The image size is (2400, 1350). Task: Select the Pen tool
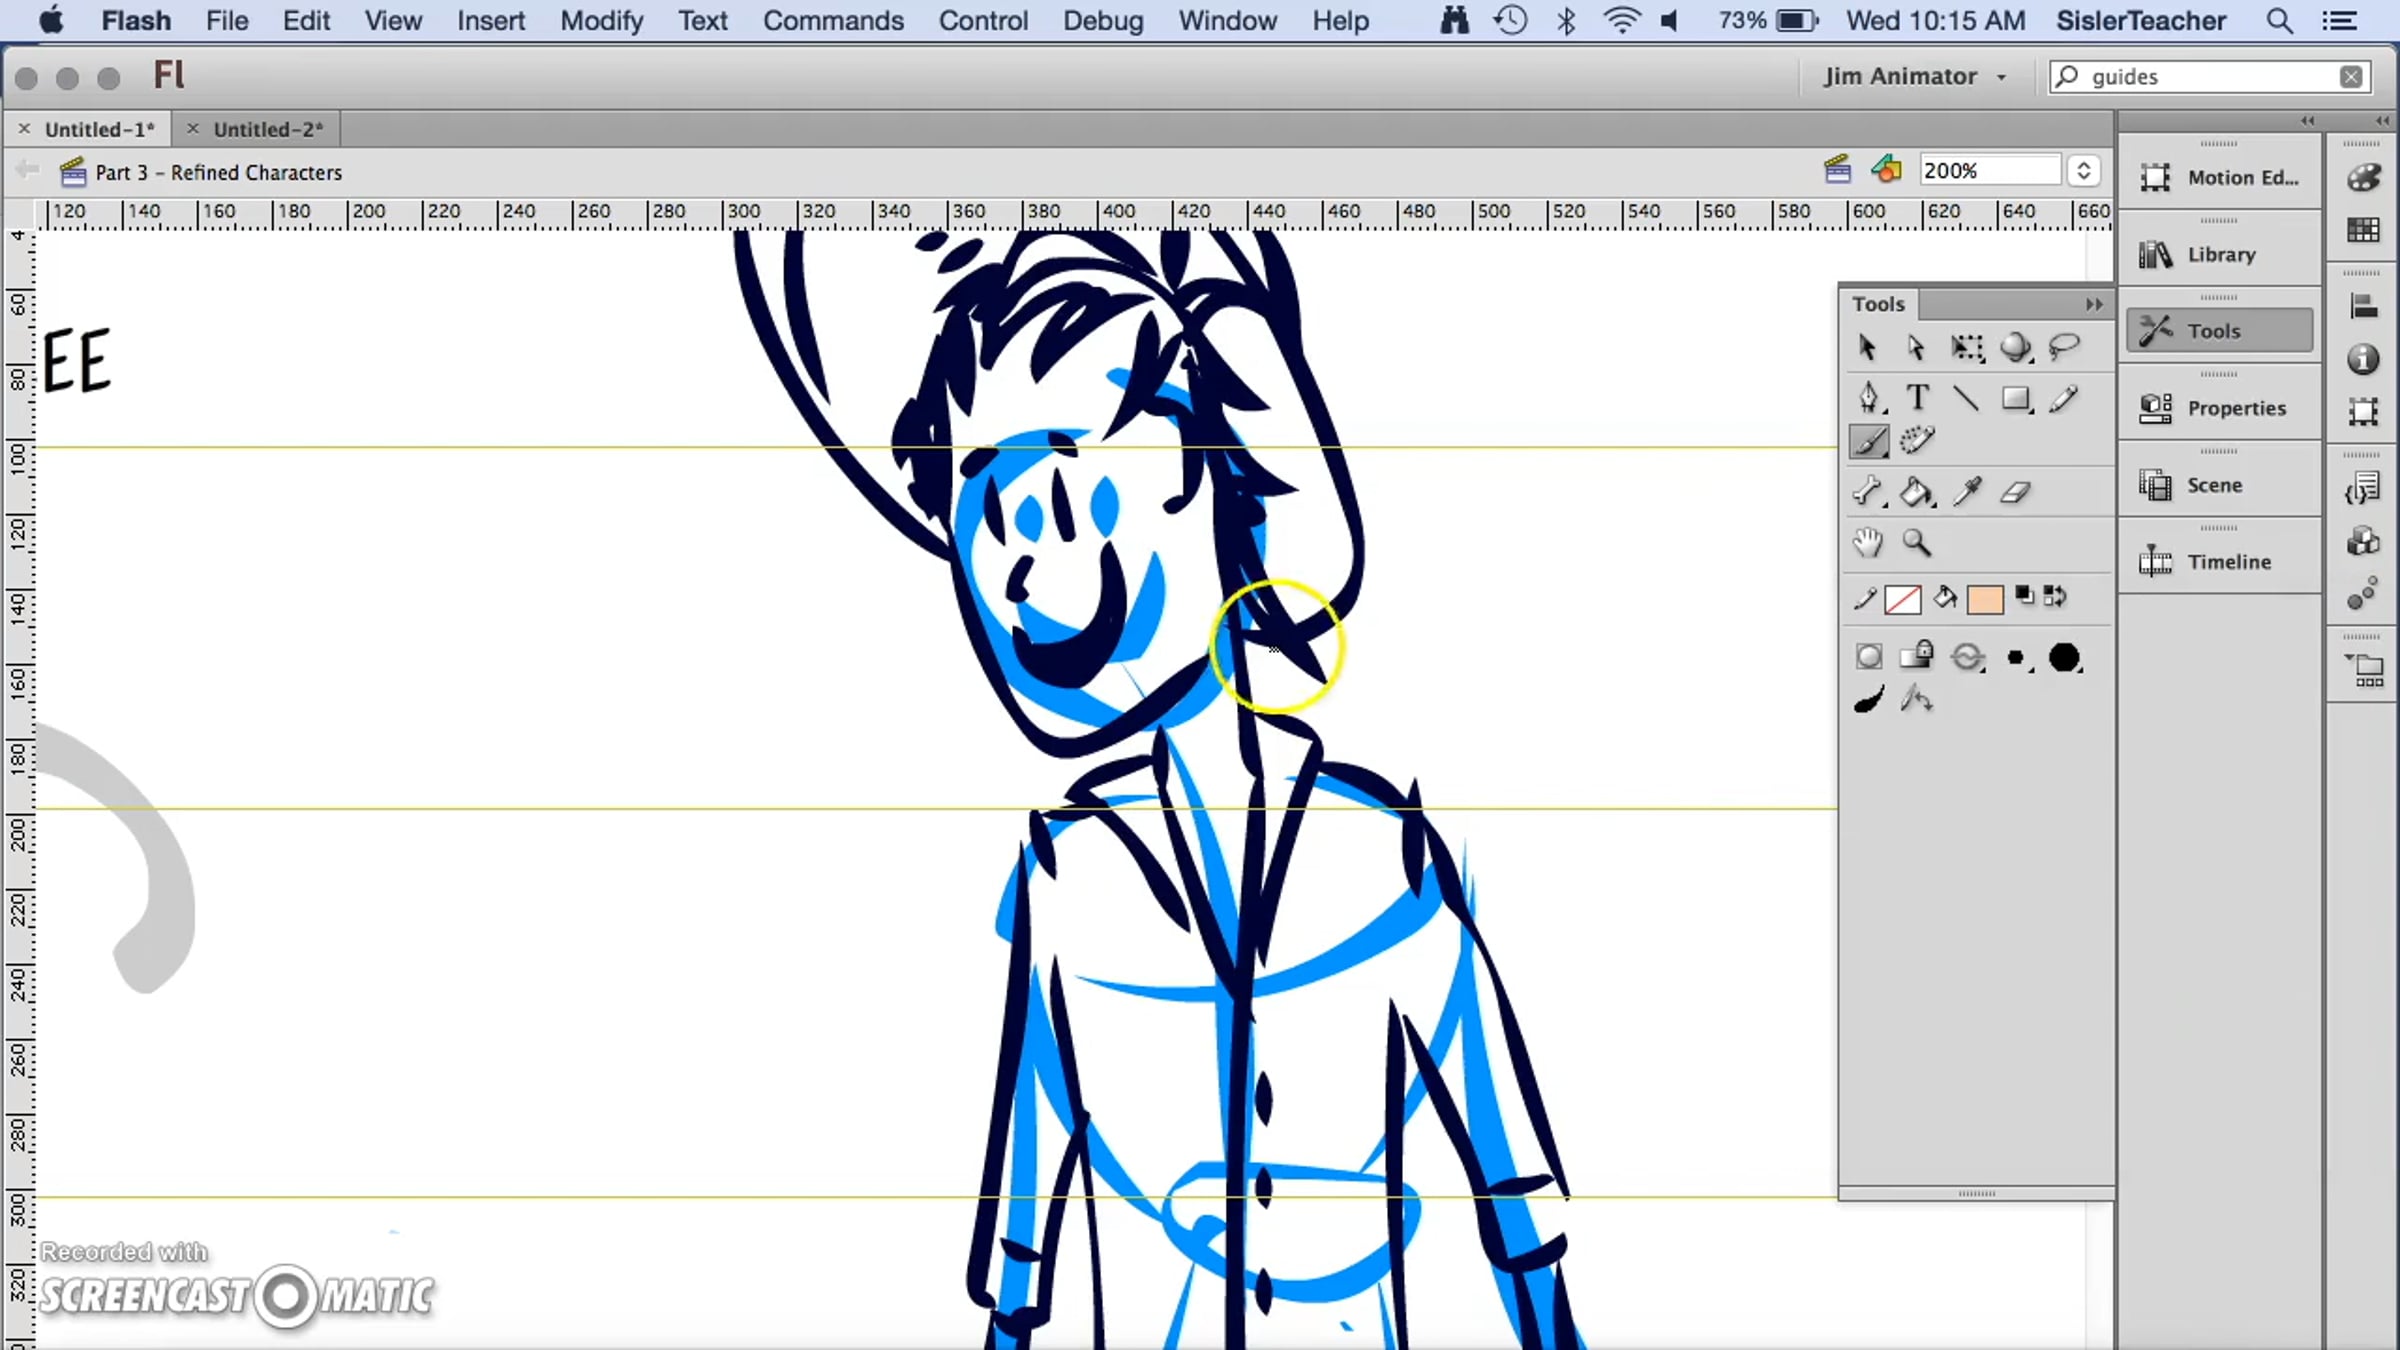pyautogui.click(x=1868, y=397)
